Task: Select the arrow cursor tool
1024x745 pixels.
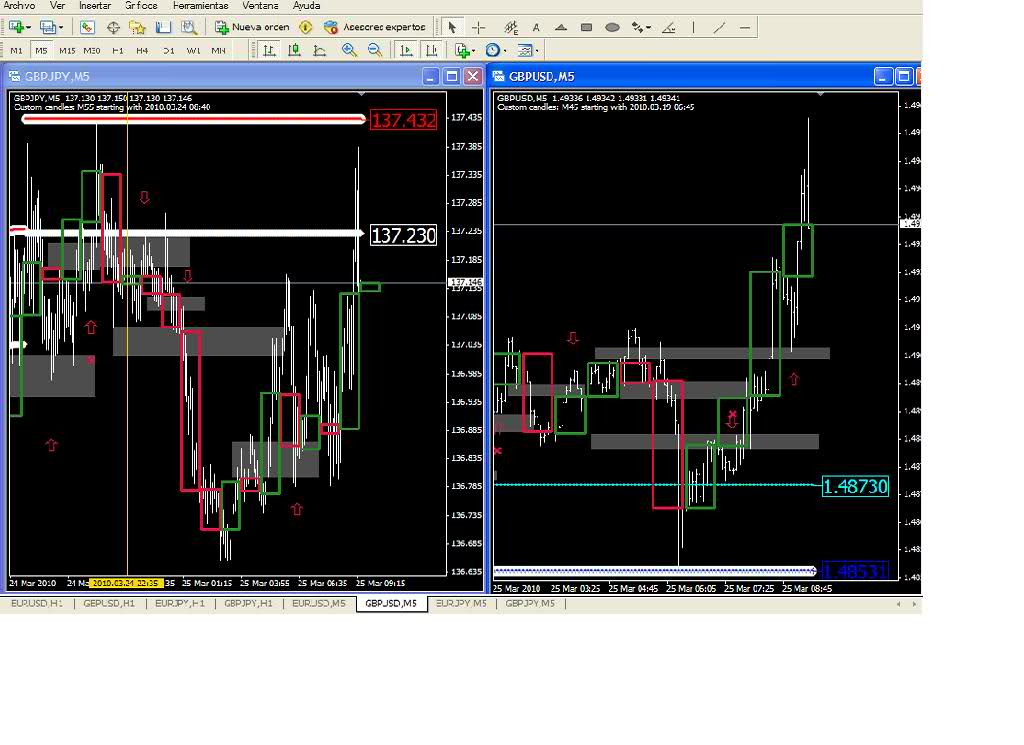Action: [x=452, y=27]
